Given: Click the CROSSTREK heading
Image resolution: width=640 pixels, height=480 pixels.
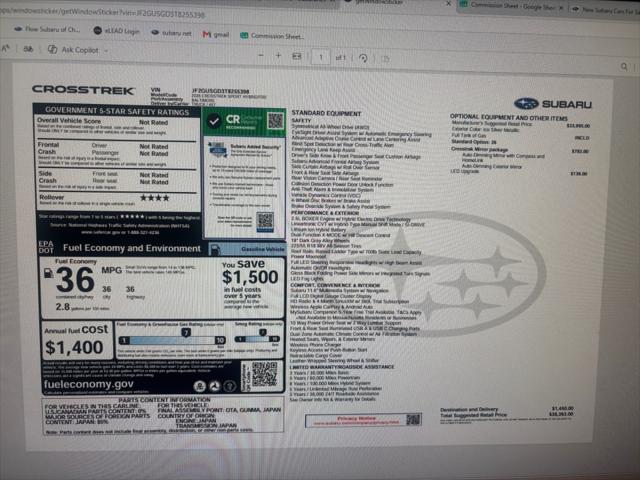Looking at the screenshot, I should click(x=83, y=90).
